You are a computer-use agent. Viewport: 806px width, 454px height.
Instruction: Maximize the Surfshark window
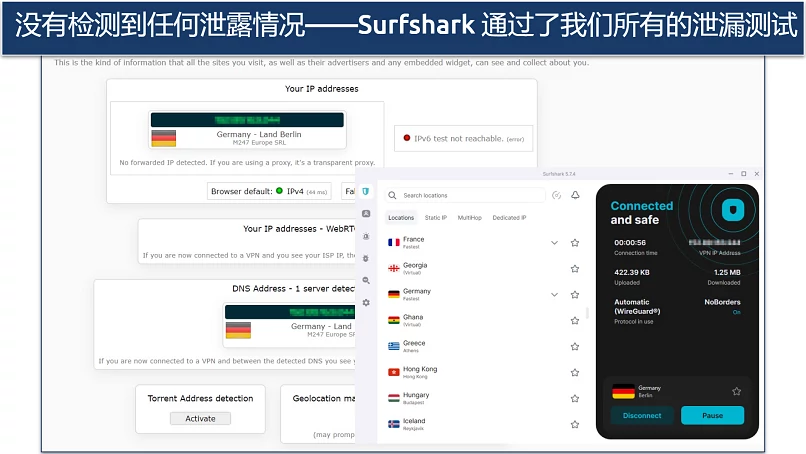click(x=743, y=174)
